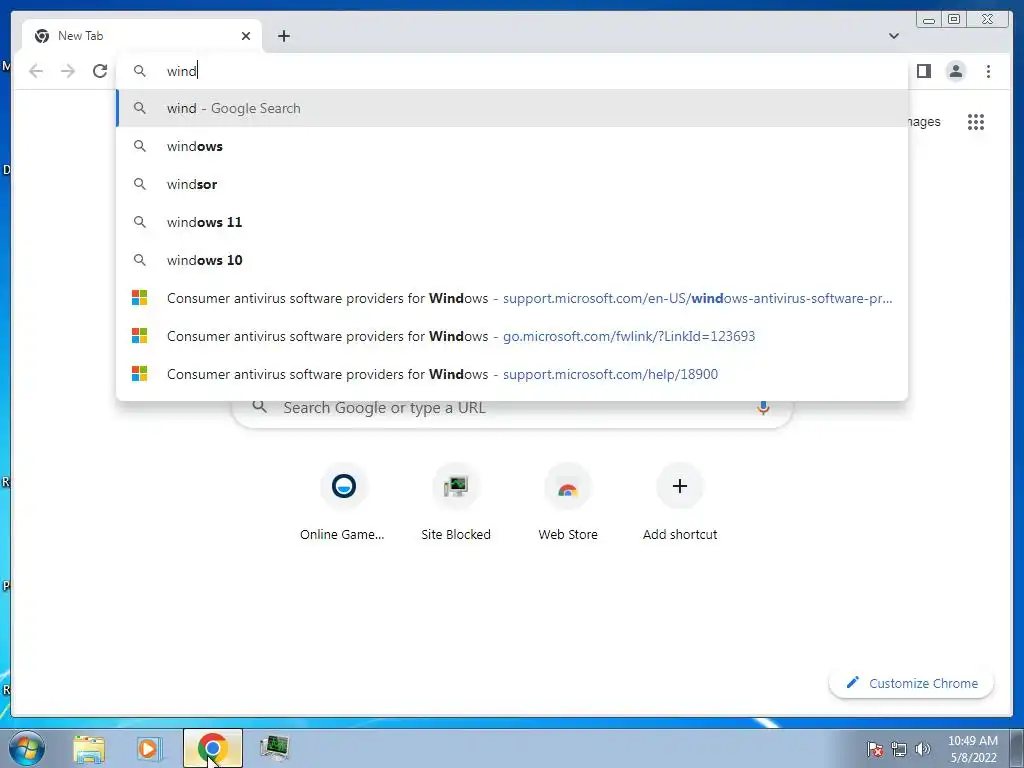Click the browser Forward arrow
This screenshot has height=768, width=1024.
click(x=68, y=71)
